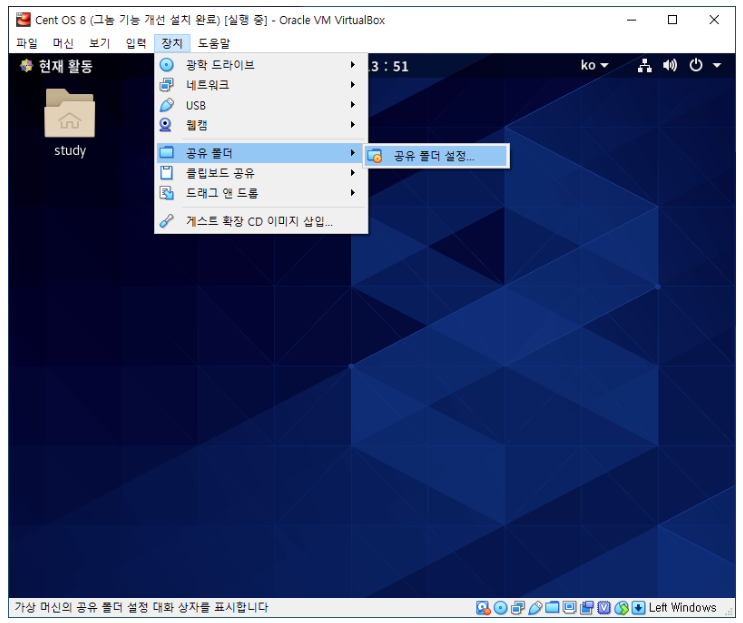Maximize the VirtualBox window
The image size is (743, 623).
pyautogui.click(x=672, y=19)
